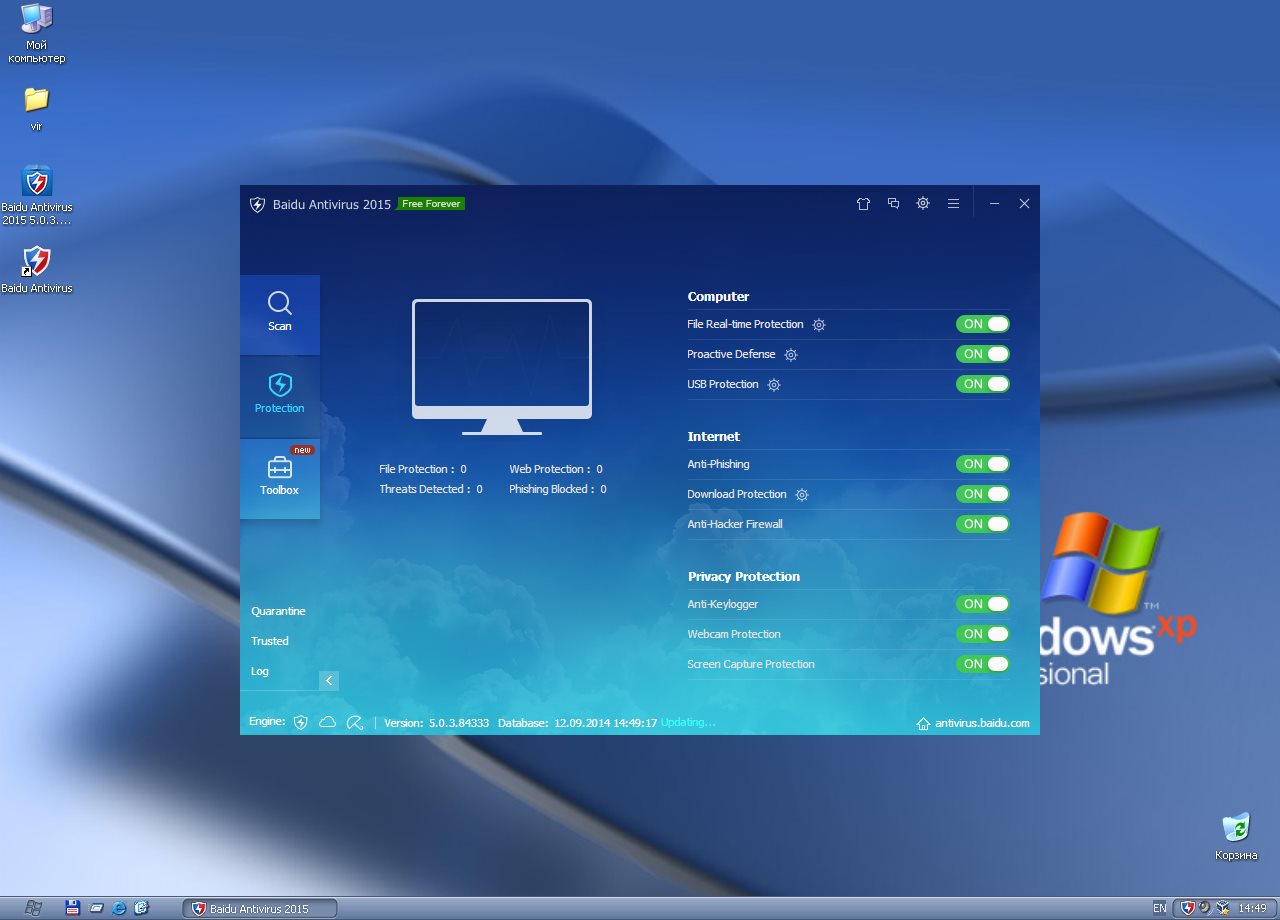Open the Windows Start button
Screen dimensions: 1280x920
[33, 908]
